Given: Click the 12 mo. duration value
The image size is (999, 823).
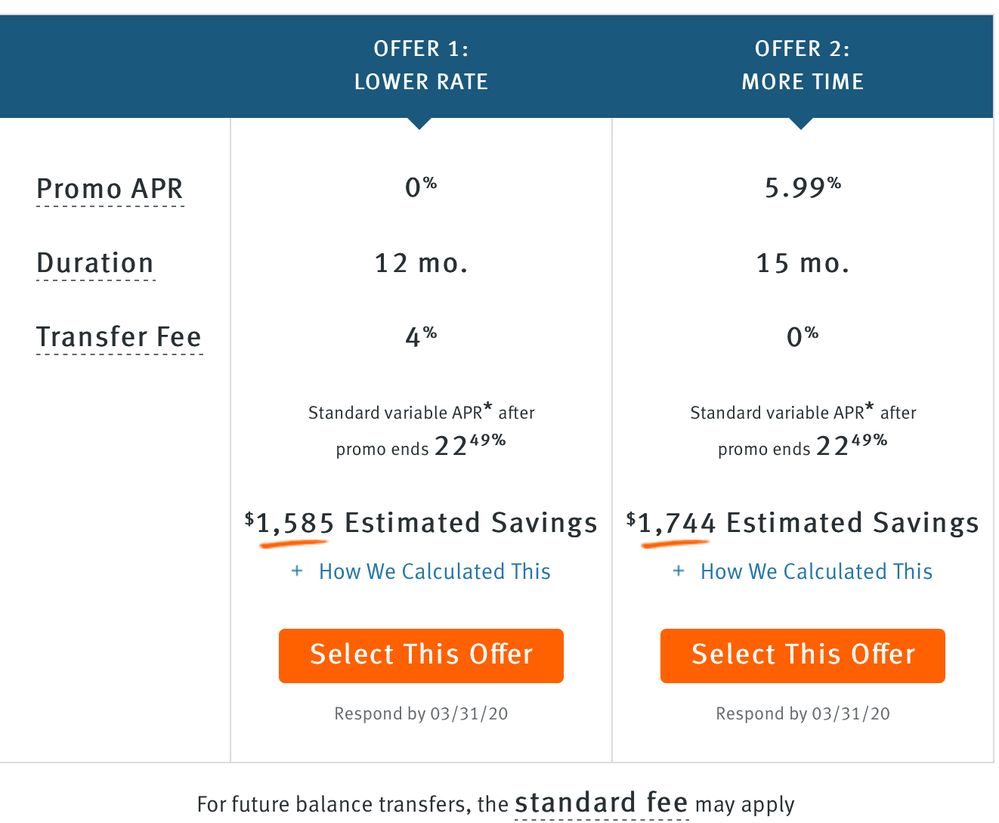Looking at the screenshot, I should tap(421, 263).
